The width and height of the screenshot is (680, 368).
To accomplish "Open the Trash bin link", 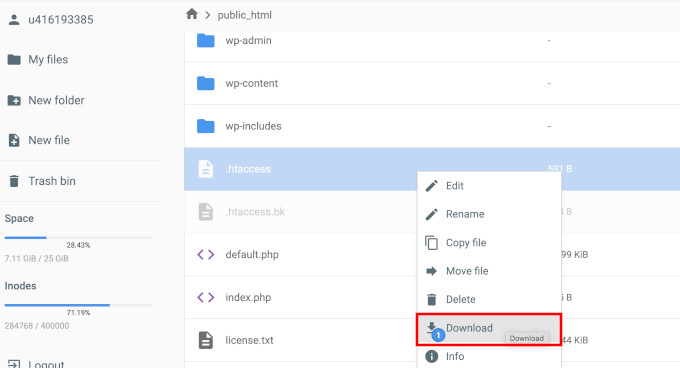I will point(52,181).
